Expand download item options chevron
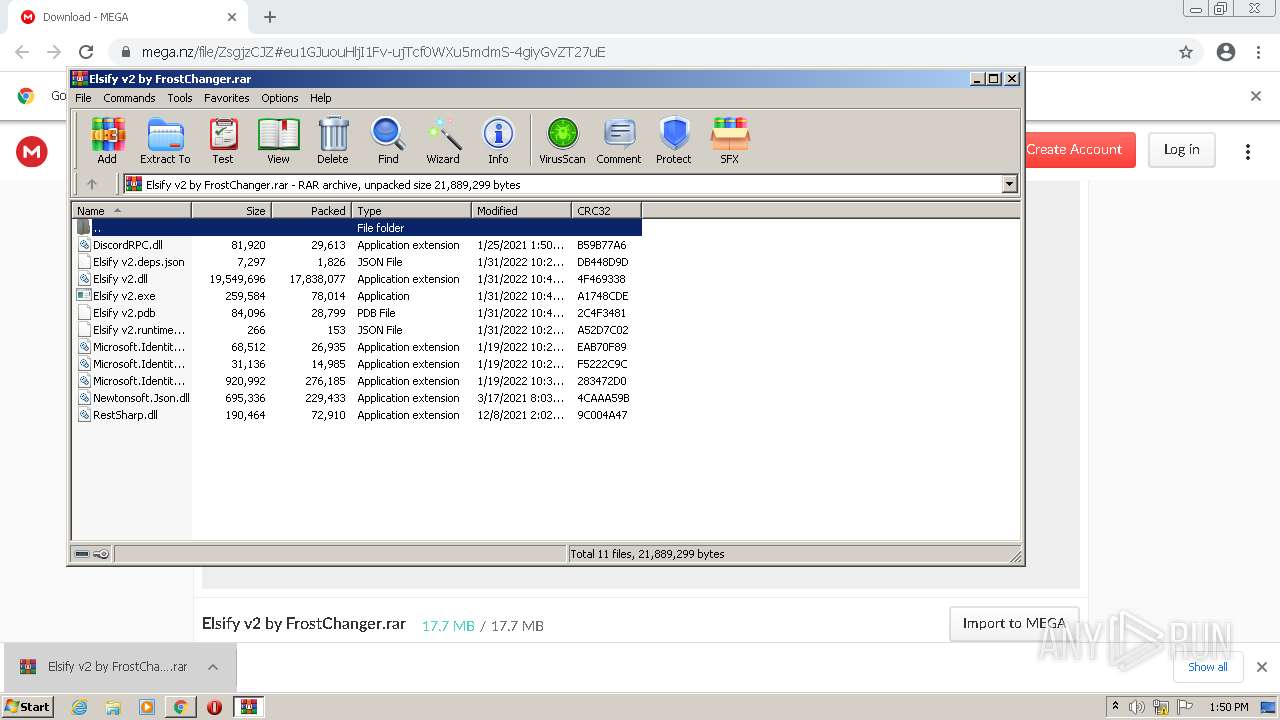1280x720 pixels. [213, 667]
